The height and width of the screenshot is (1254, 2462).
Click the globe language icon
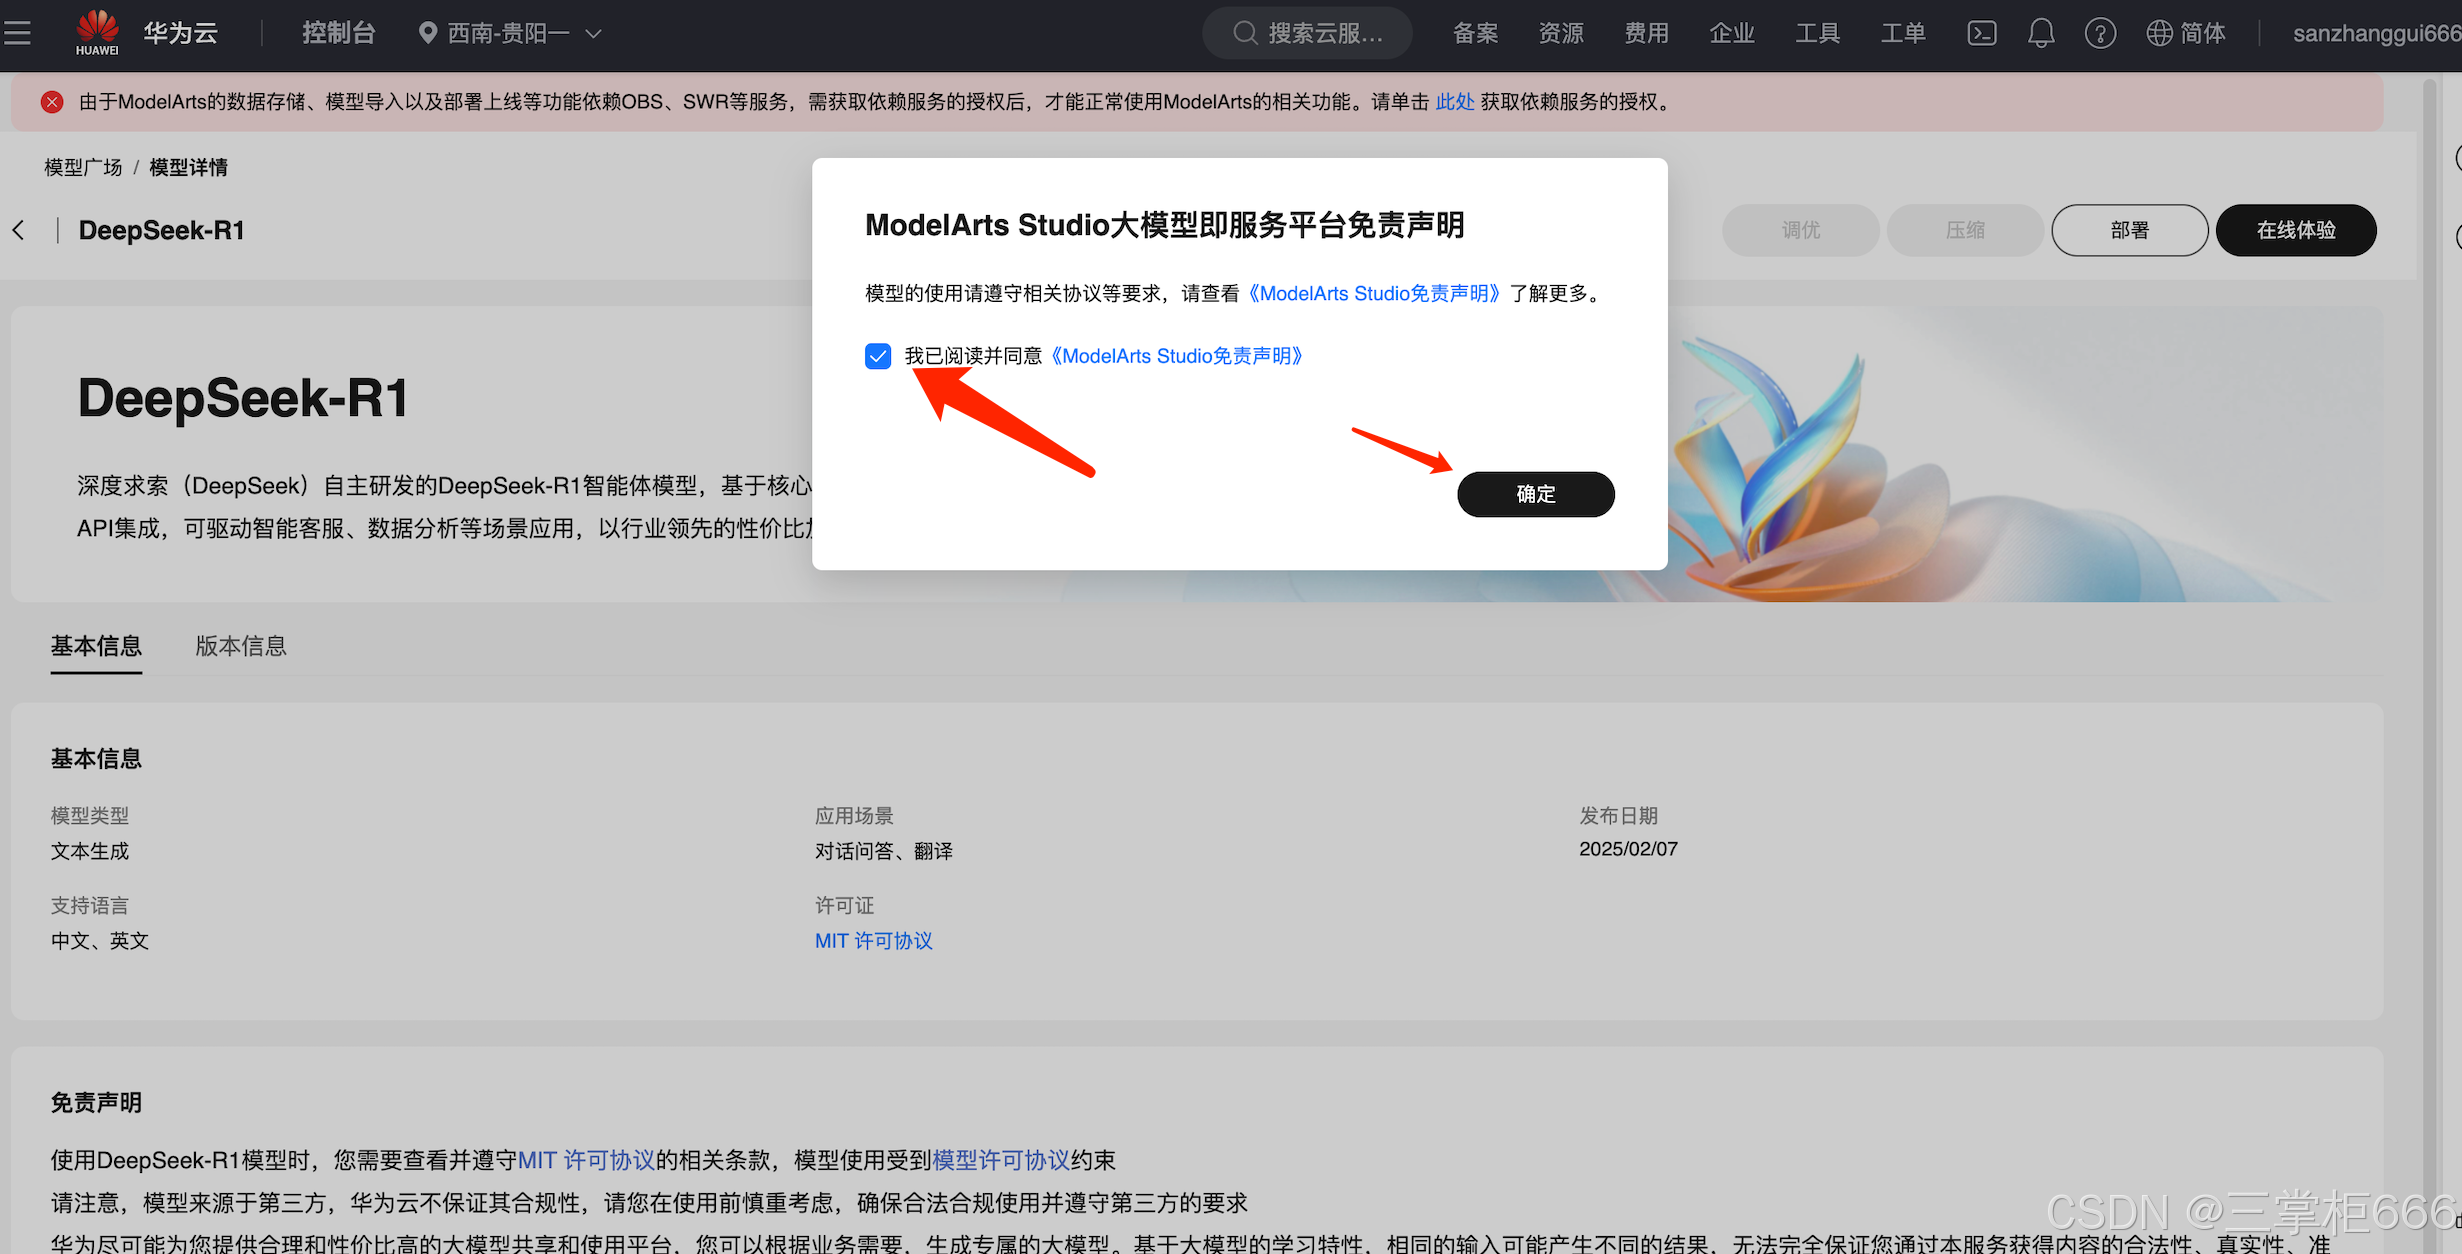[2159, 33]
